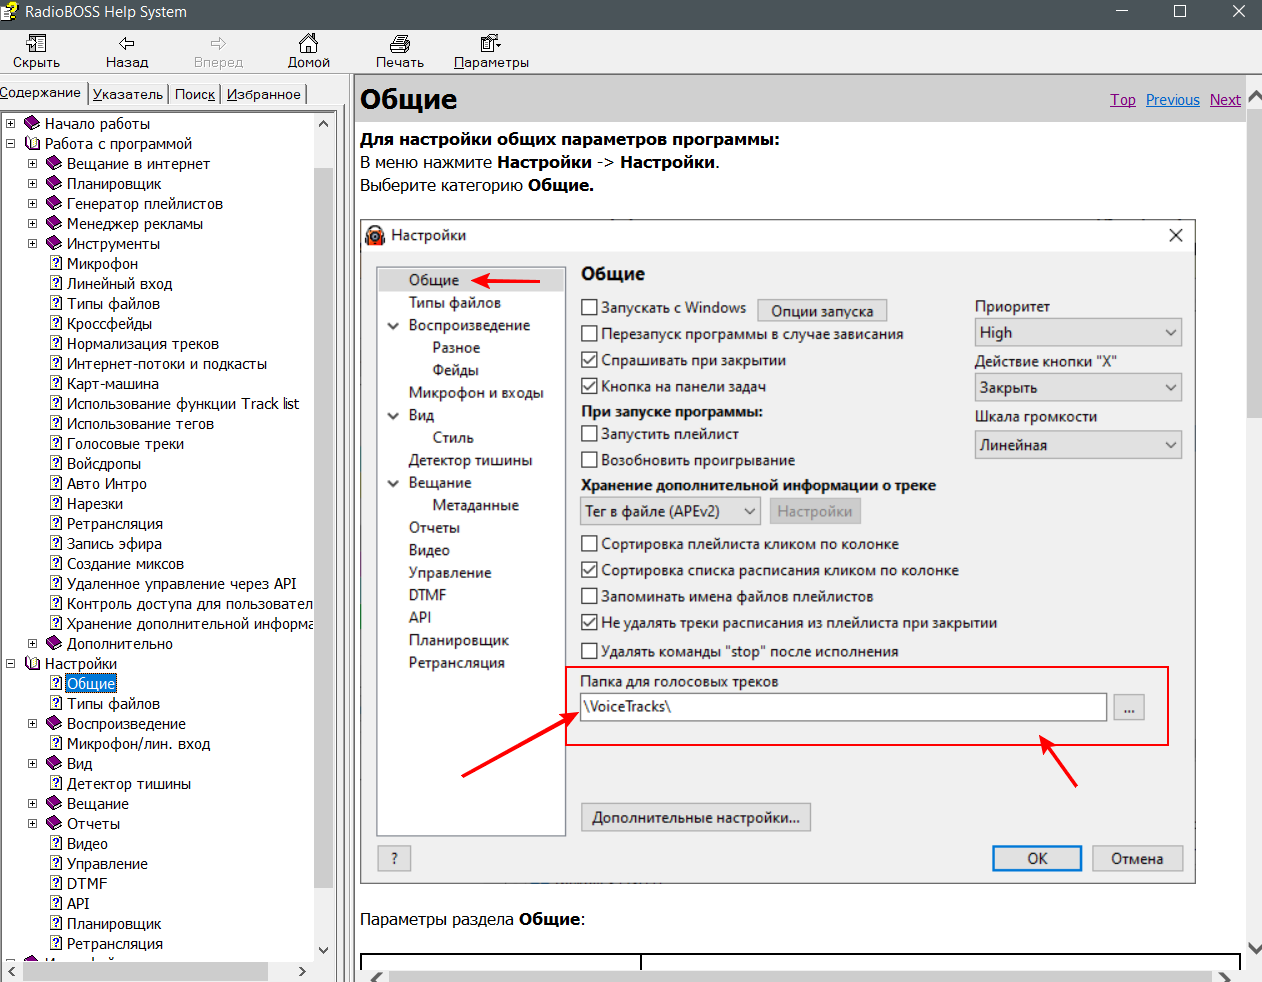Switch to the Указатель tab

pos(127,94)
